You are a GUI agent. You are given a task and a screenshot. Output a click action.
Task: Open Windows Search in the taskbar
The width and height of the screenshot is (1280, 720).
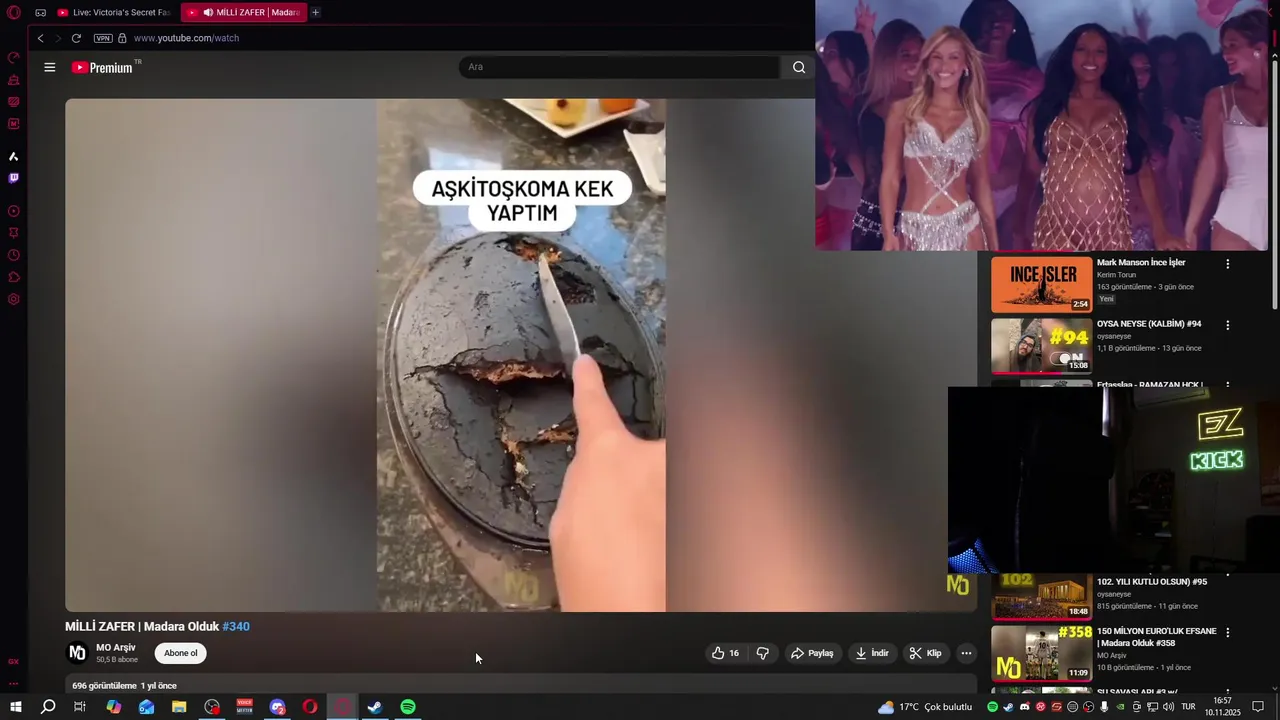47,707
